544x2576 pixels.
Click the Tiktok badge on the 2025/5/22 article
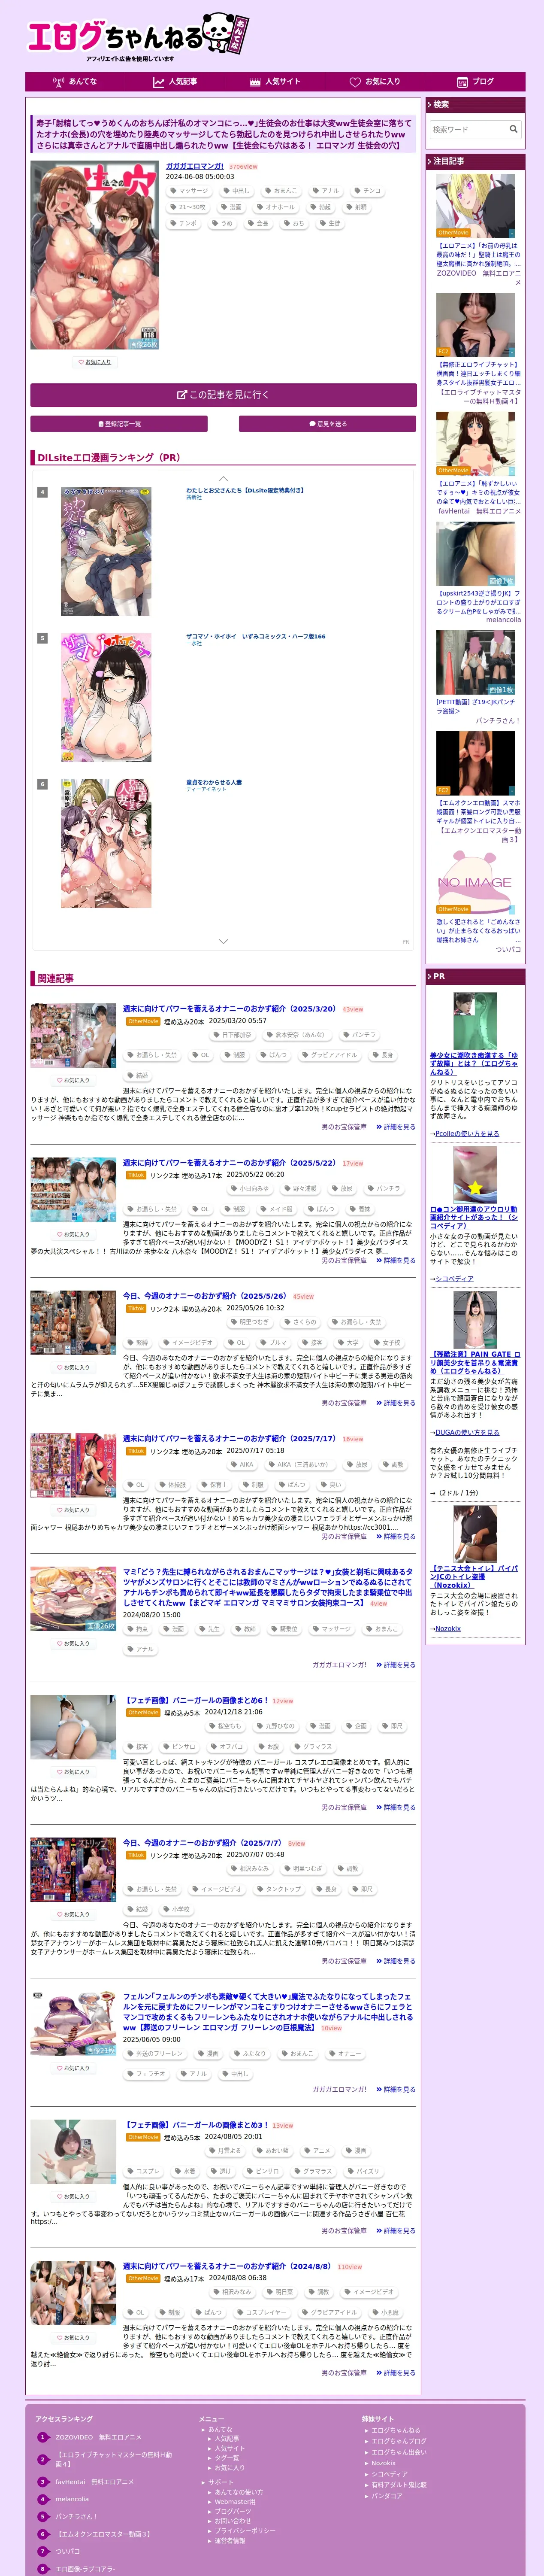click(136, 1175)
